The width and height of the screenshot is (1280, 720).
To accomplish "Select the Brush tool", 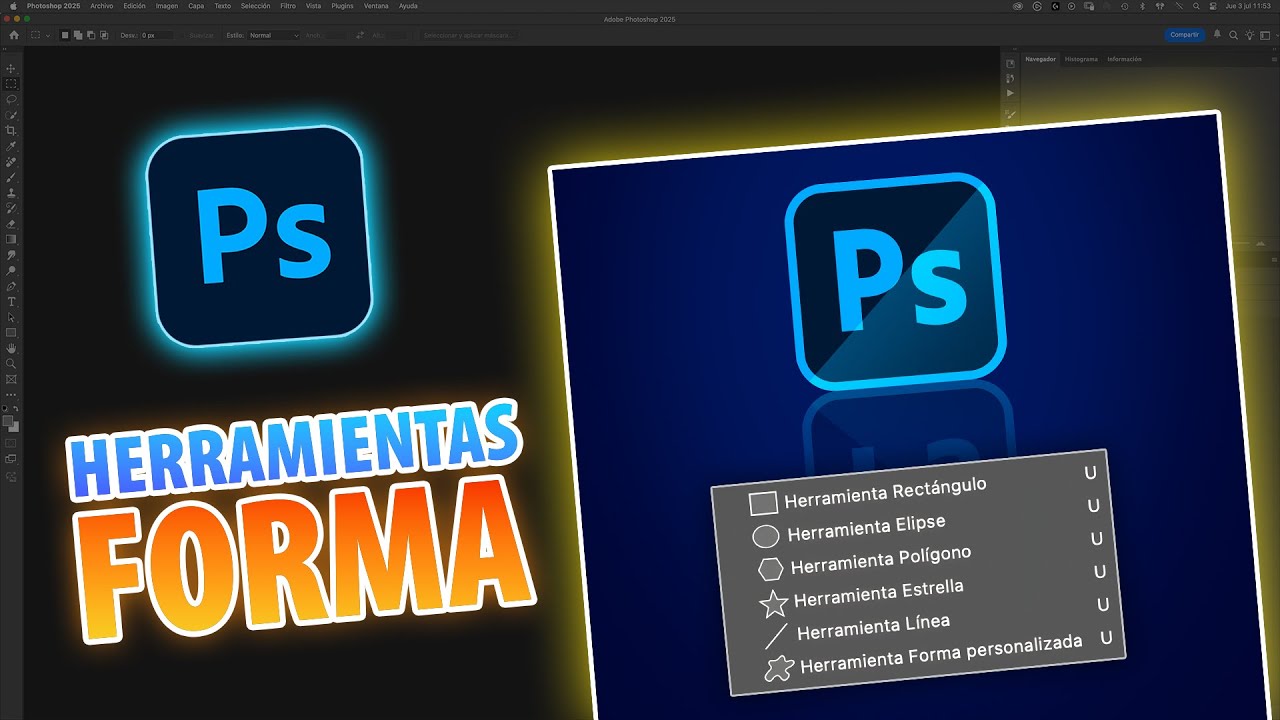I will click(x=11, y=177).
